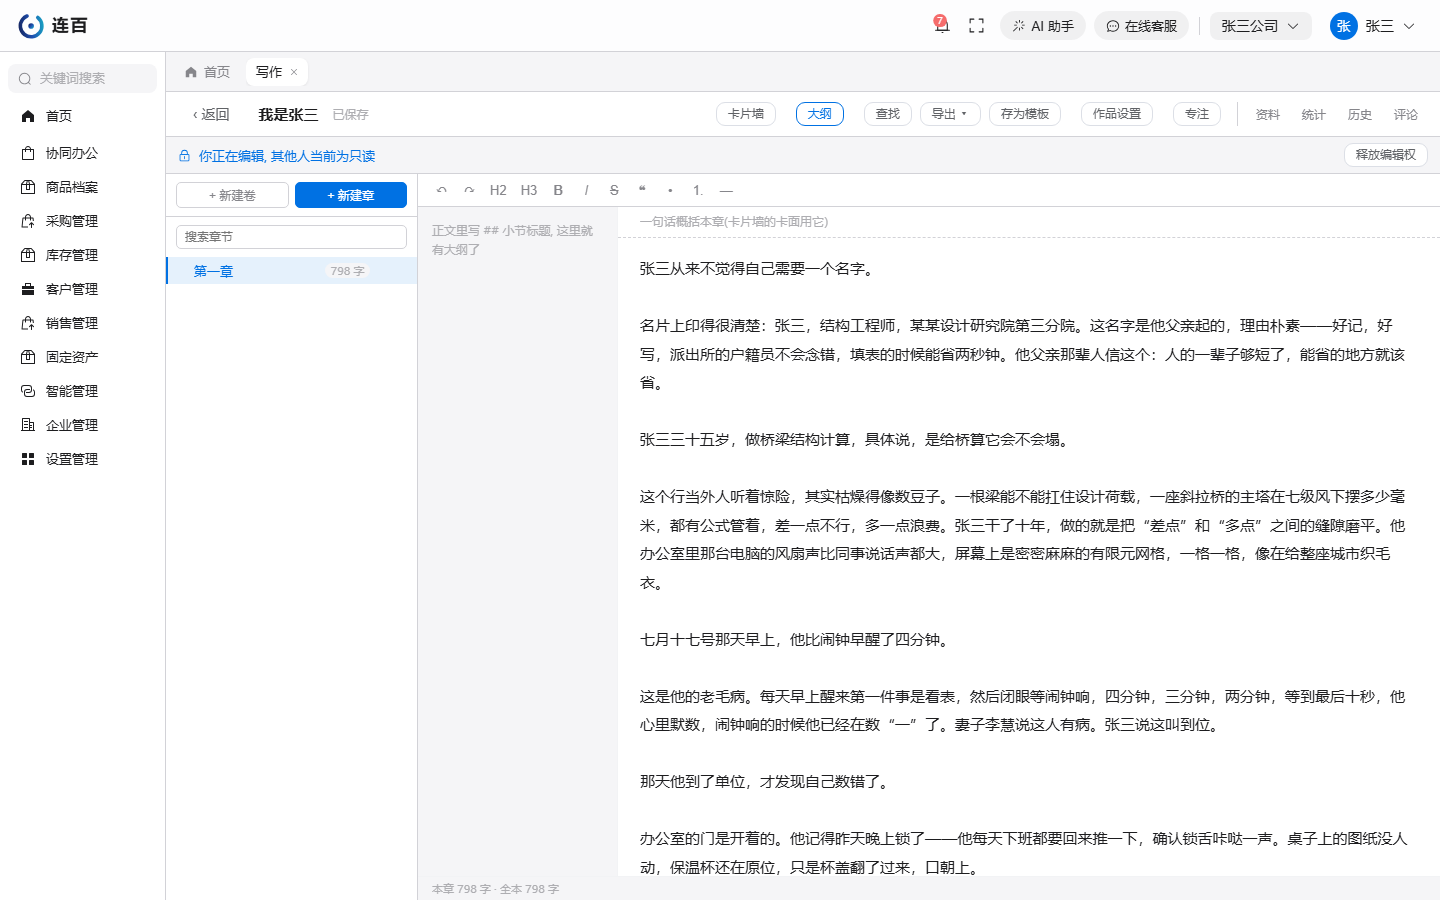Click 释放编辑权 button
This screenshot has height=900, width=1440.
[x=1386, y=155]
